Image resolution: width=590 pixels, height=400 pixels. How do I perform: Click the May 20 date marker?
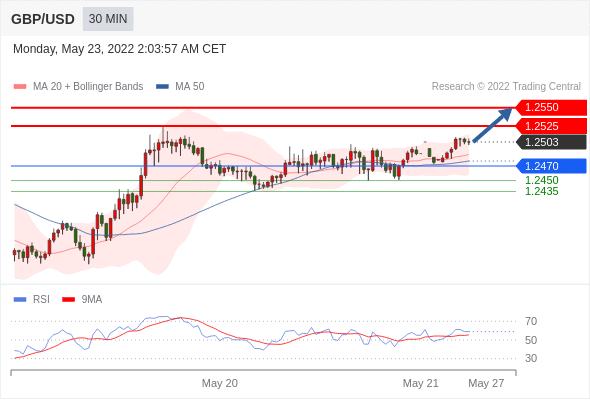click(x=220, y=383)
